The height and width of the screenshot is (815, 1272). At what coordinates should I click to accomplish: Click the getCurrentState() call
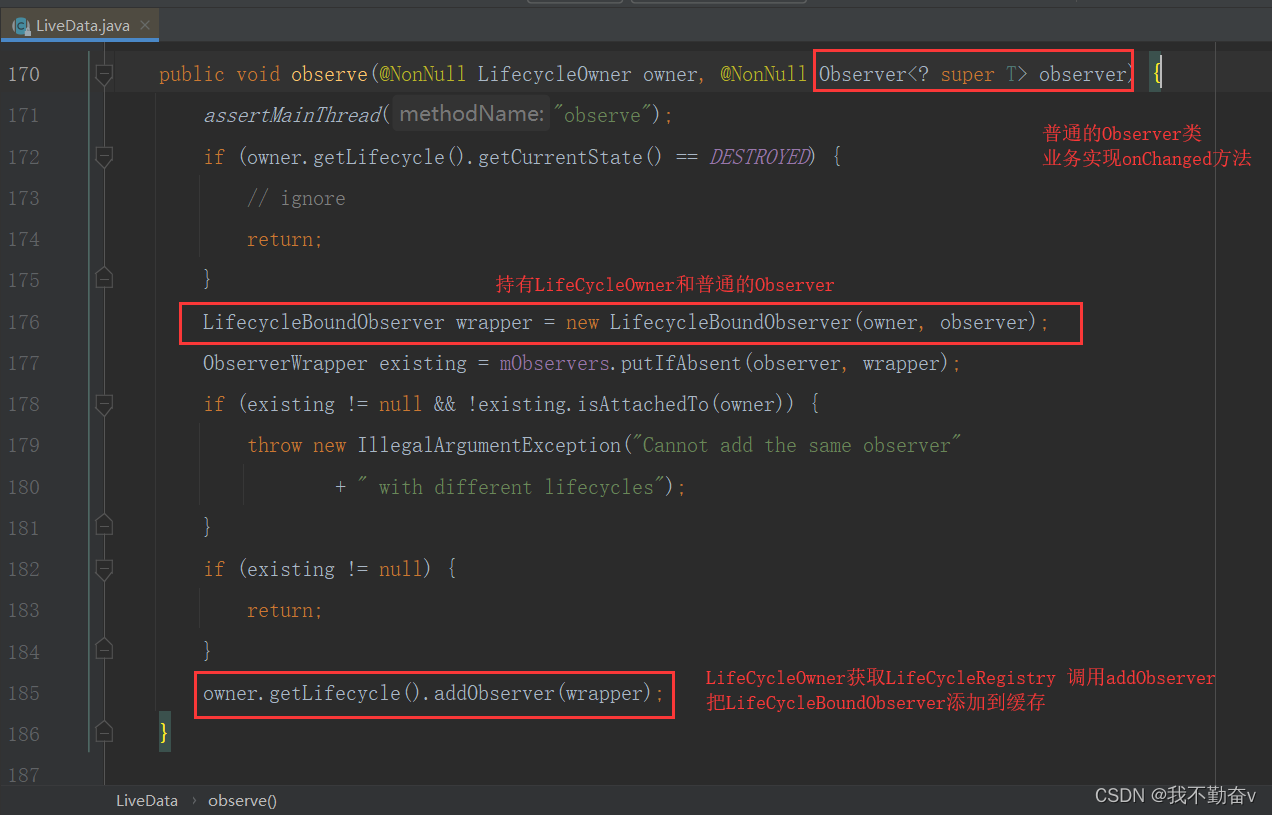pos(570,157)
